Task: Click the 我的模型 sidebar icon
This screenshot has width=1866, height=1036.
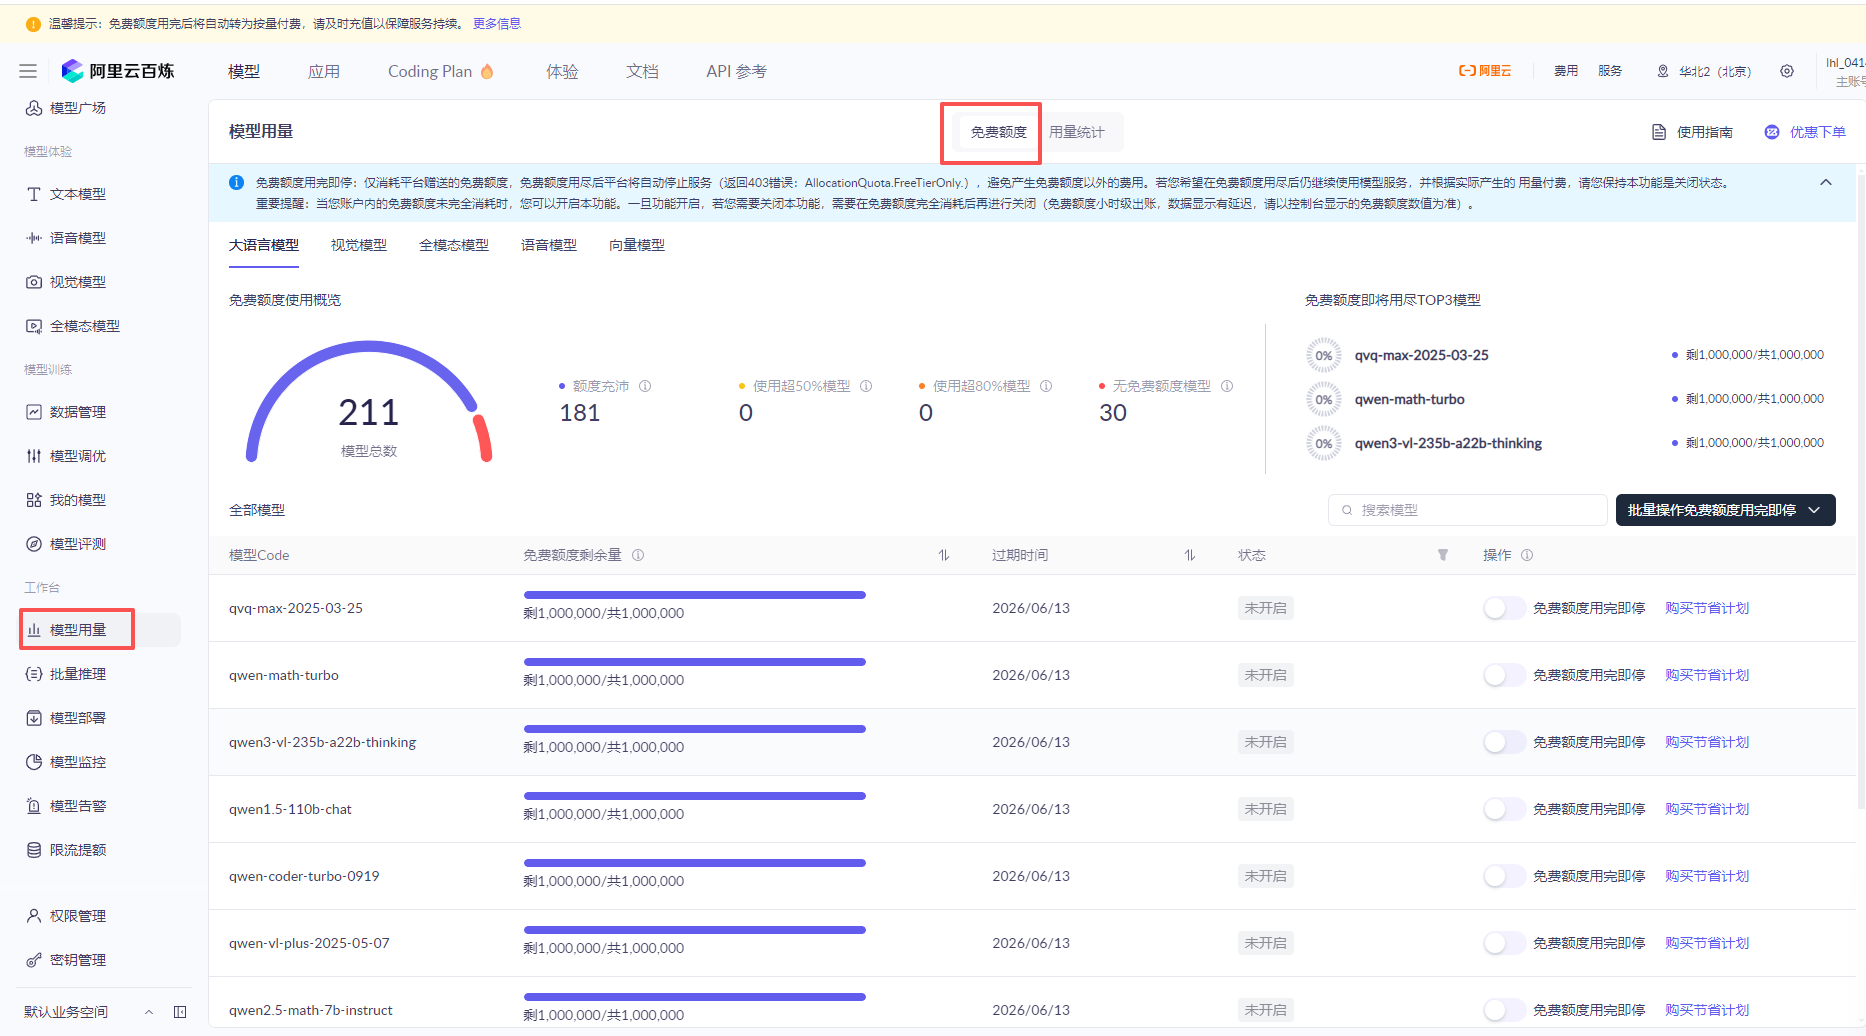Action: pos(34,500)
